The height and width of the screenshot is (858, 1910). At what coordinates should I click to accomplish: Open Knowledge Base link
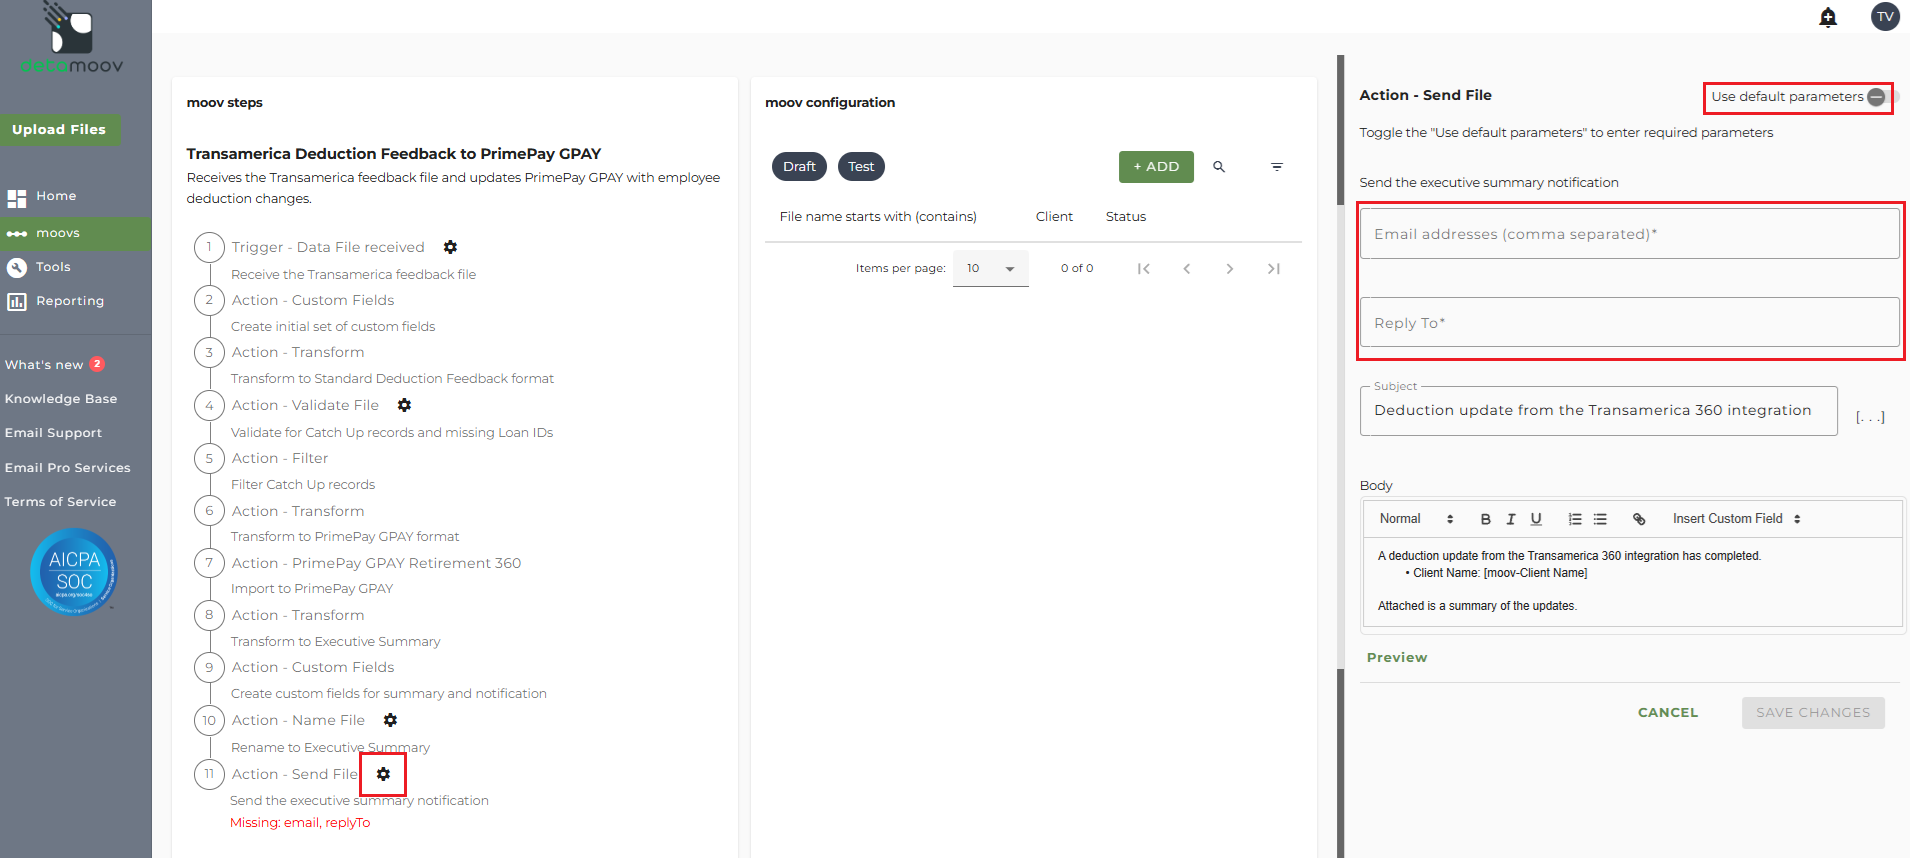(x=61, y=399)
